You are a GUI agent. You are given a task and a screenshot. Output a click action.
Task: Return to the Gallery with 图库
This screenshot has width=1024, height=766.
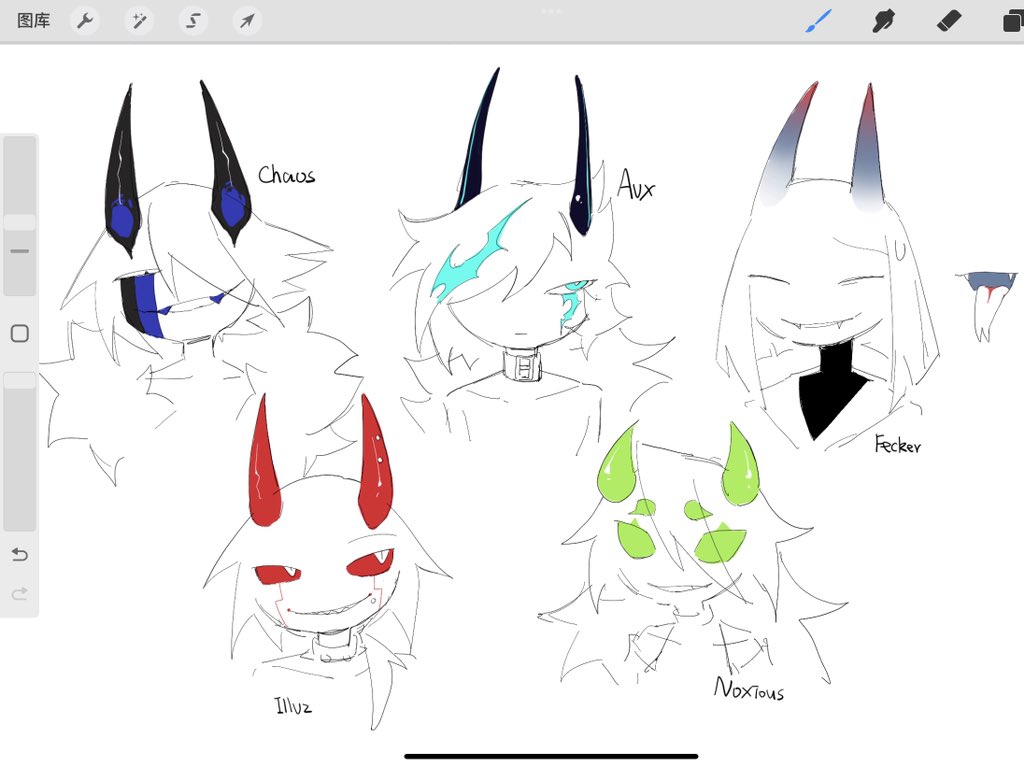[x=33, y=20]
